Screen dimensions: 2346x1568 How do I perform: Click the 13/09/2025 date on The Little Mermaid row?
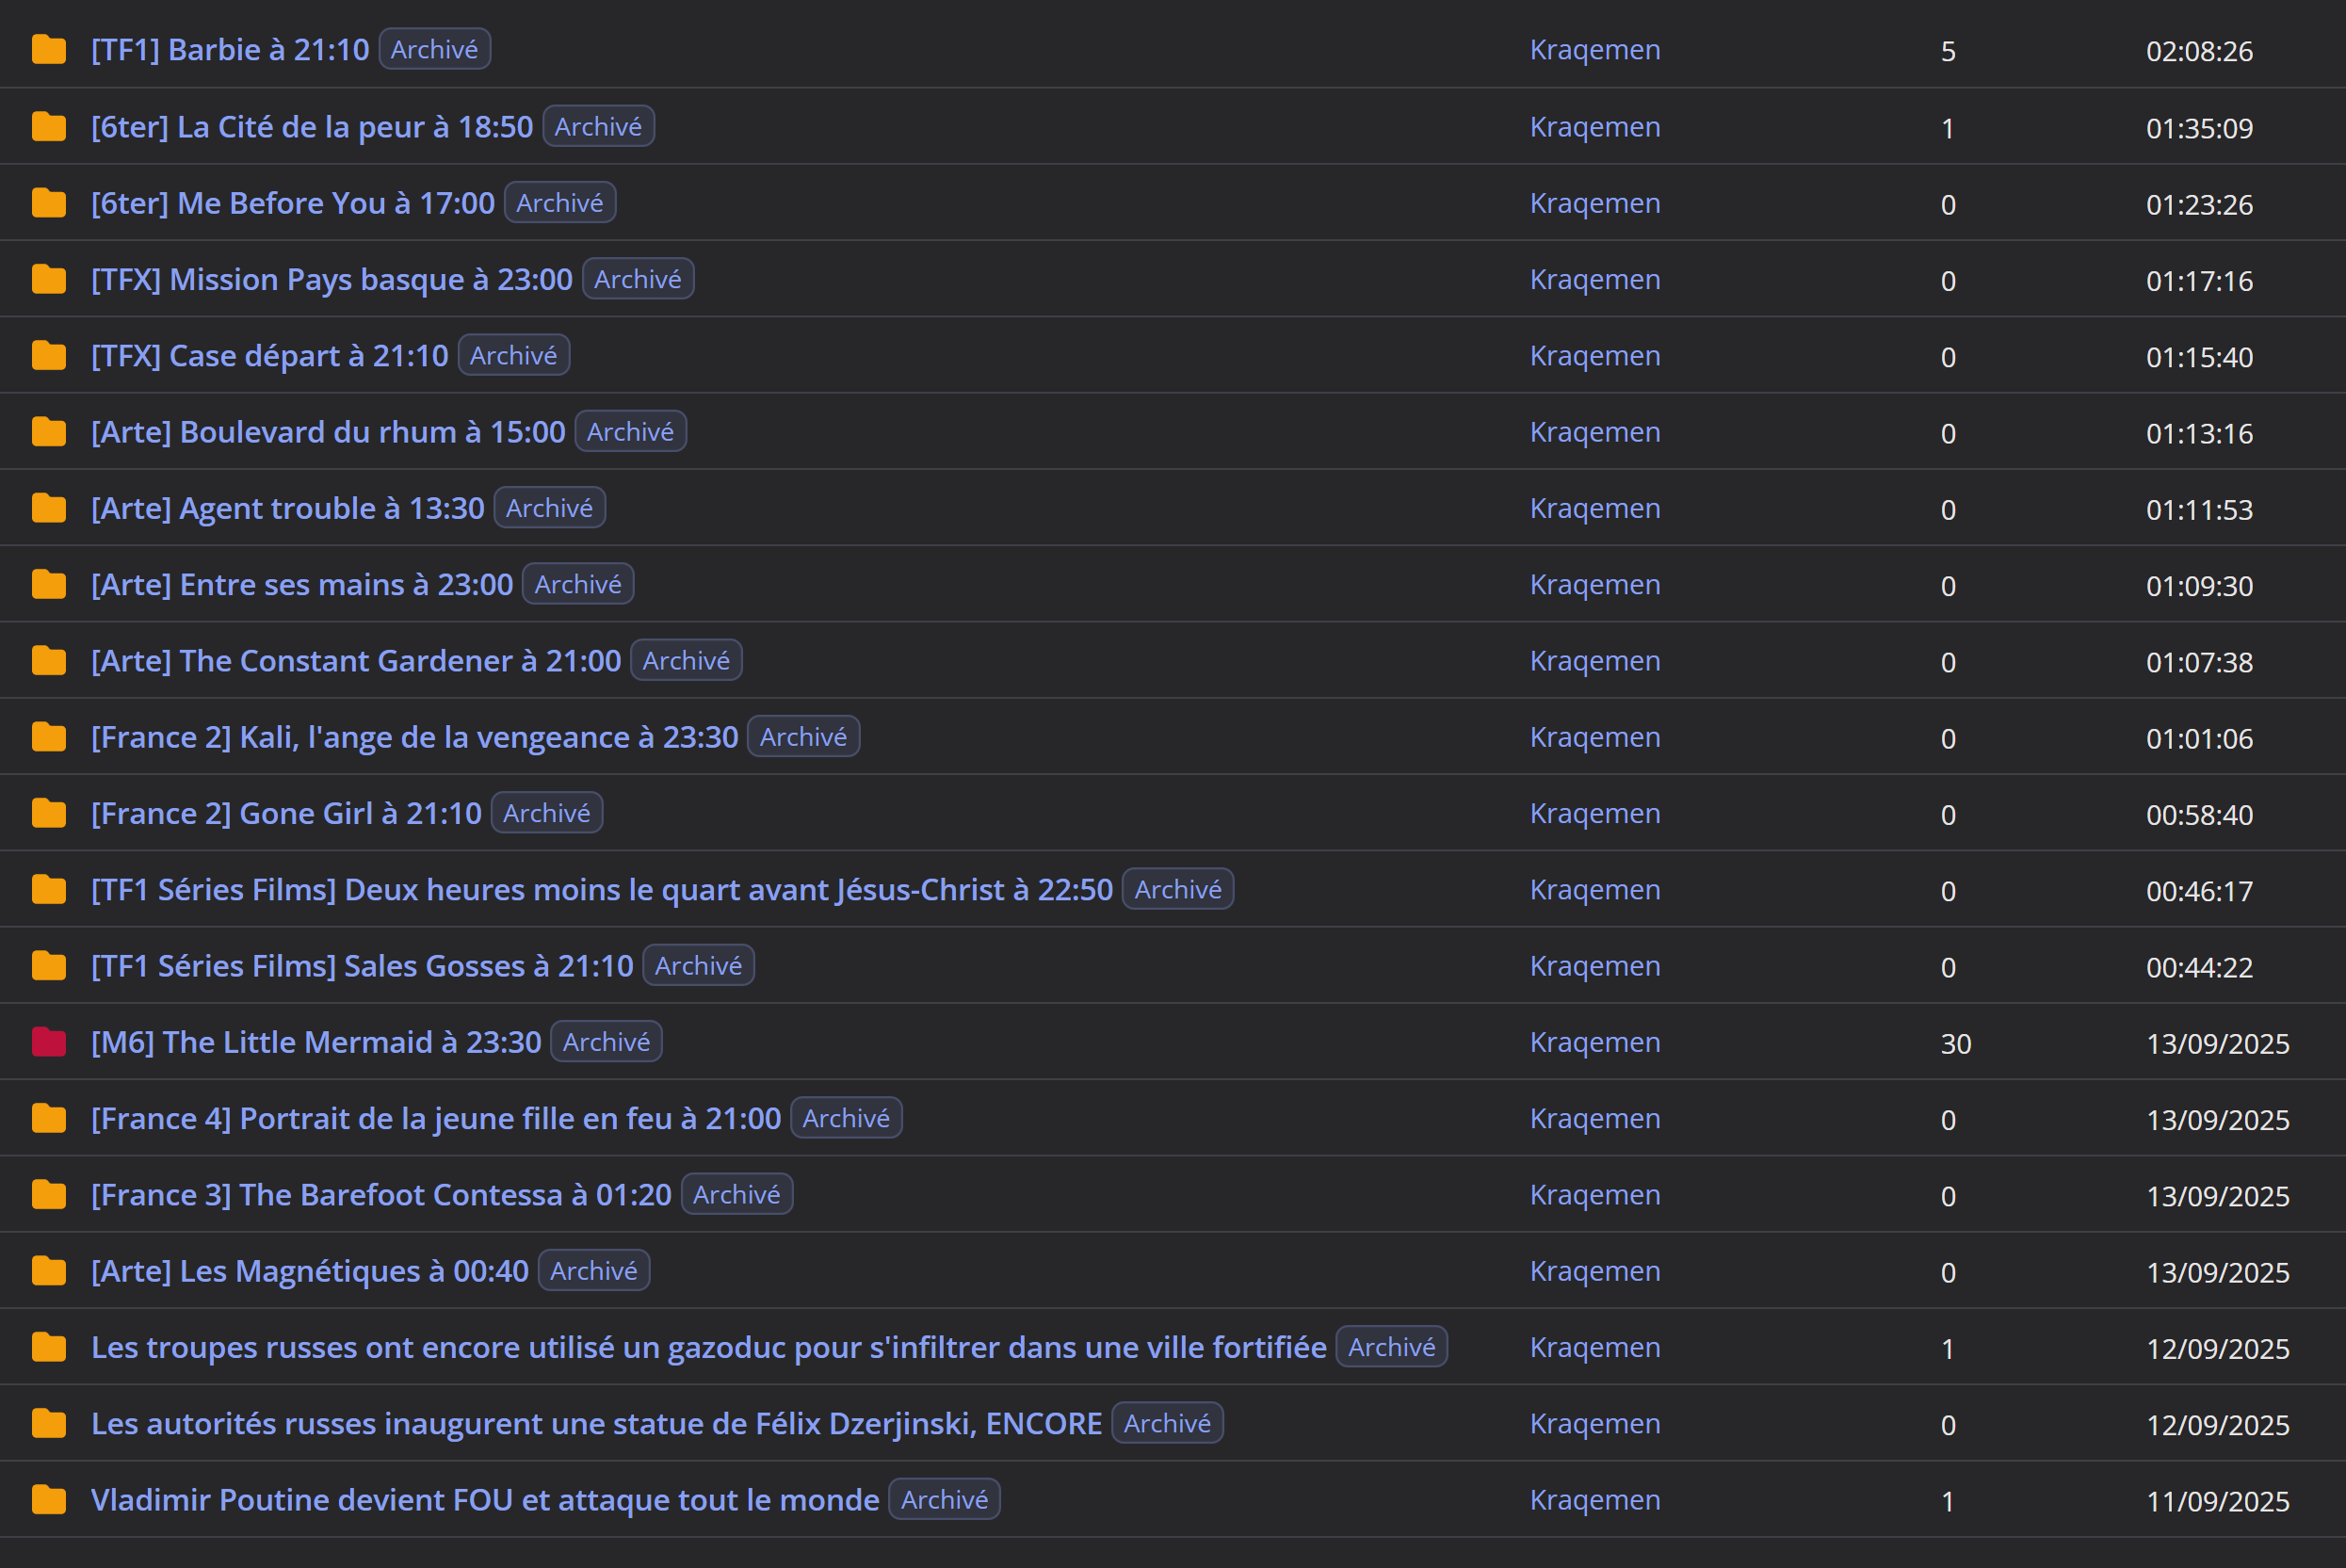point(2217,1043)
